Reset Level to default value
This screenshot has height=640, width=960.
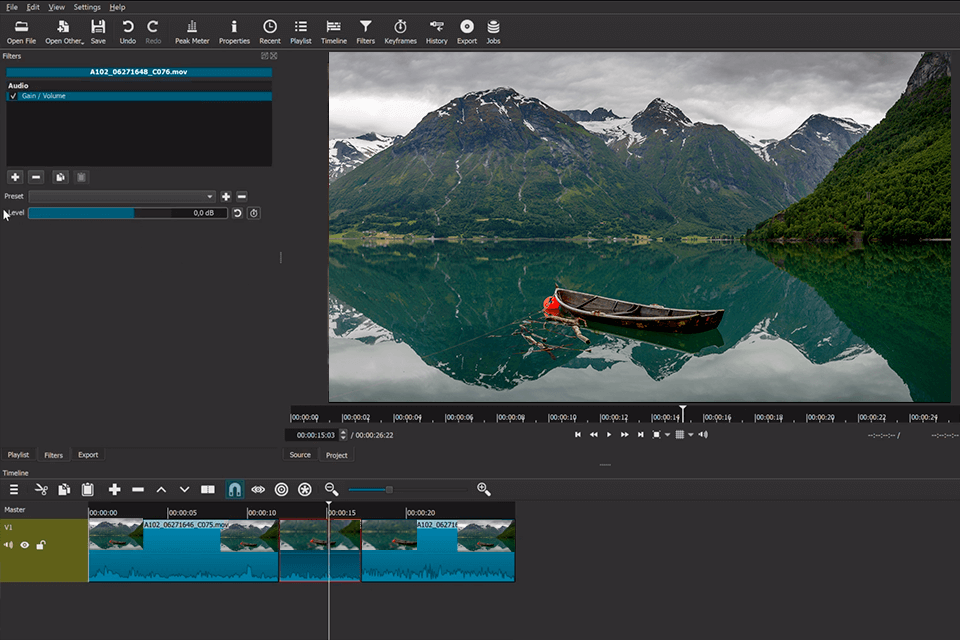tap(238, 213)
